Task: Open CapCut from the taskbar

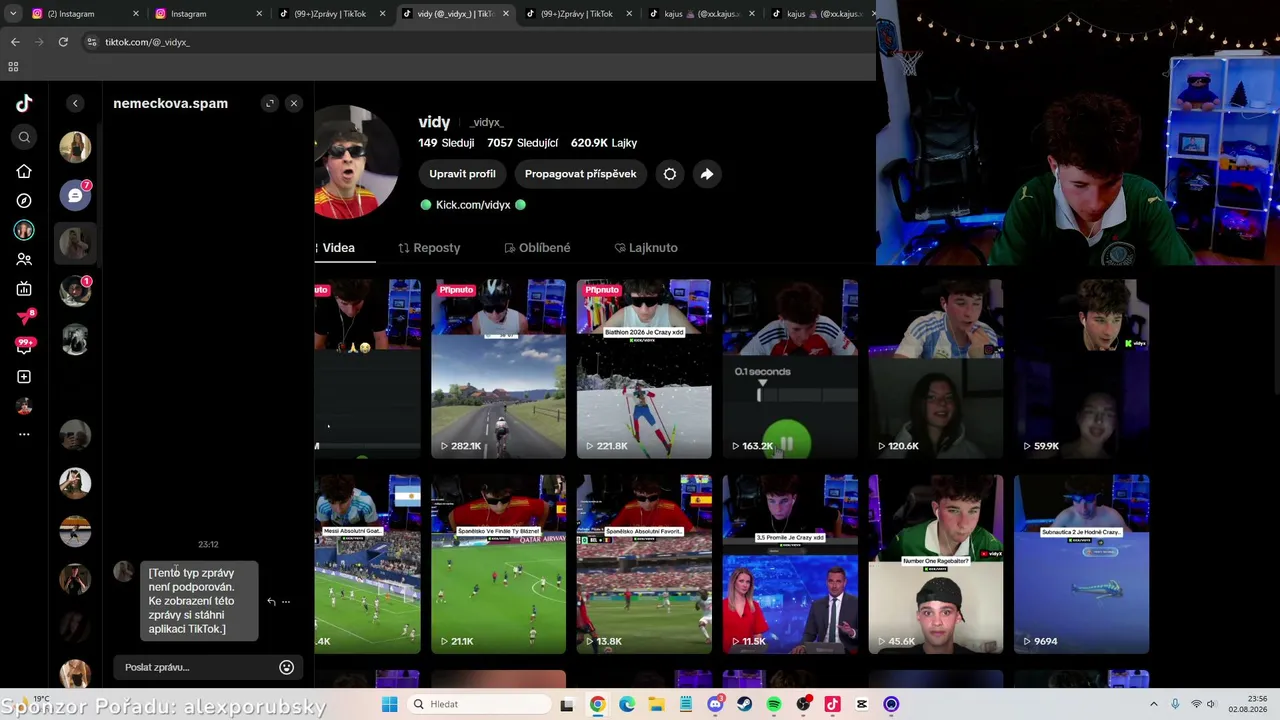Action: (862, 704)
